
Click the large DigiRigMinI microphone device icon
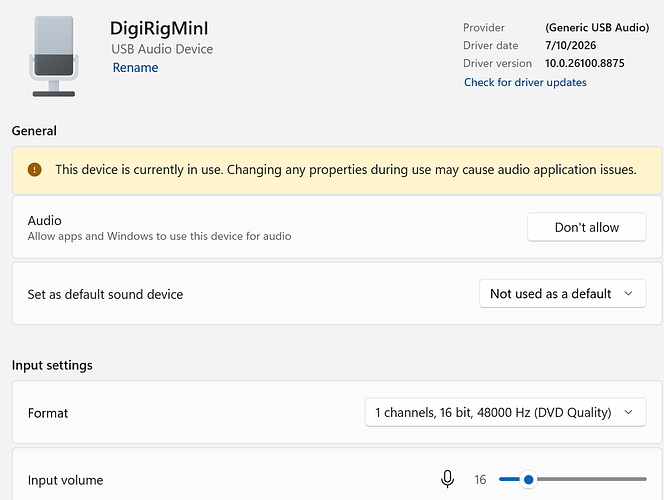click(54, 56)
